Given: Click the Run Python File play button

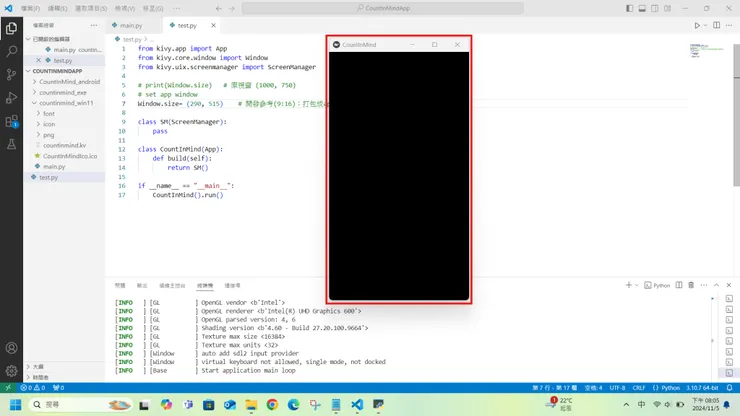Looking at the screenshot, I should [x=697, y=25].
